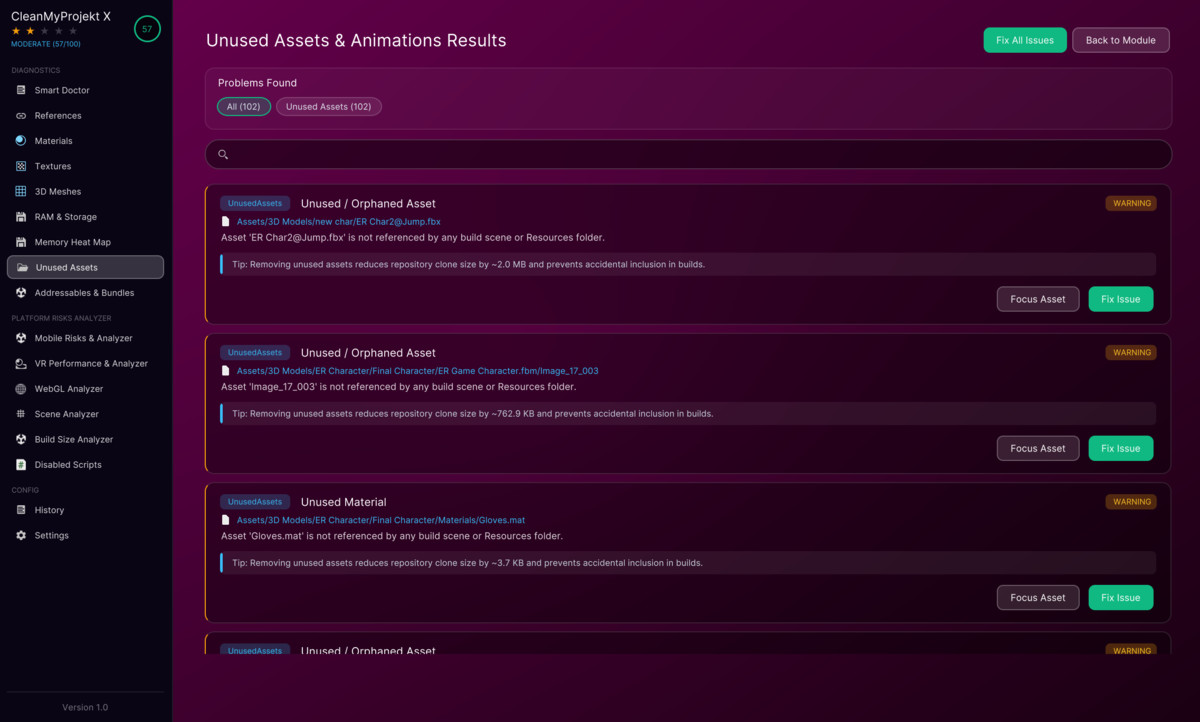The width and height of the screenshot is (1200, 722).
Task: Open path ending Materials/Gloves.mat
Action: point(381,520)
